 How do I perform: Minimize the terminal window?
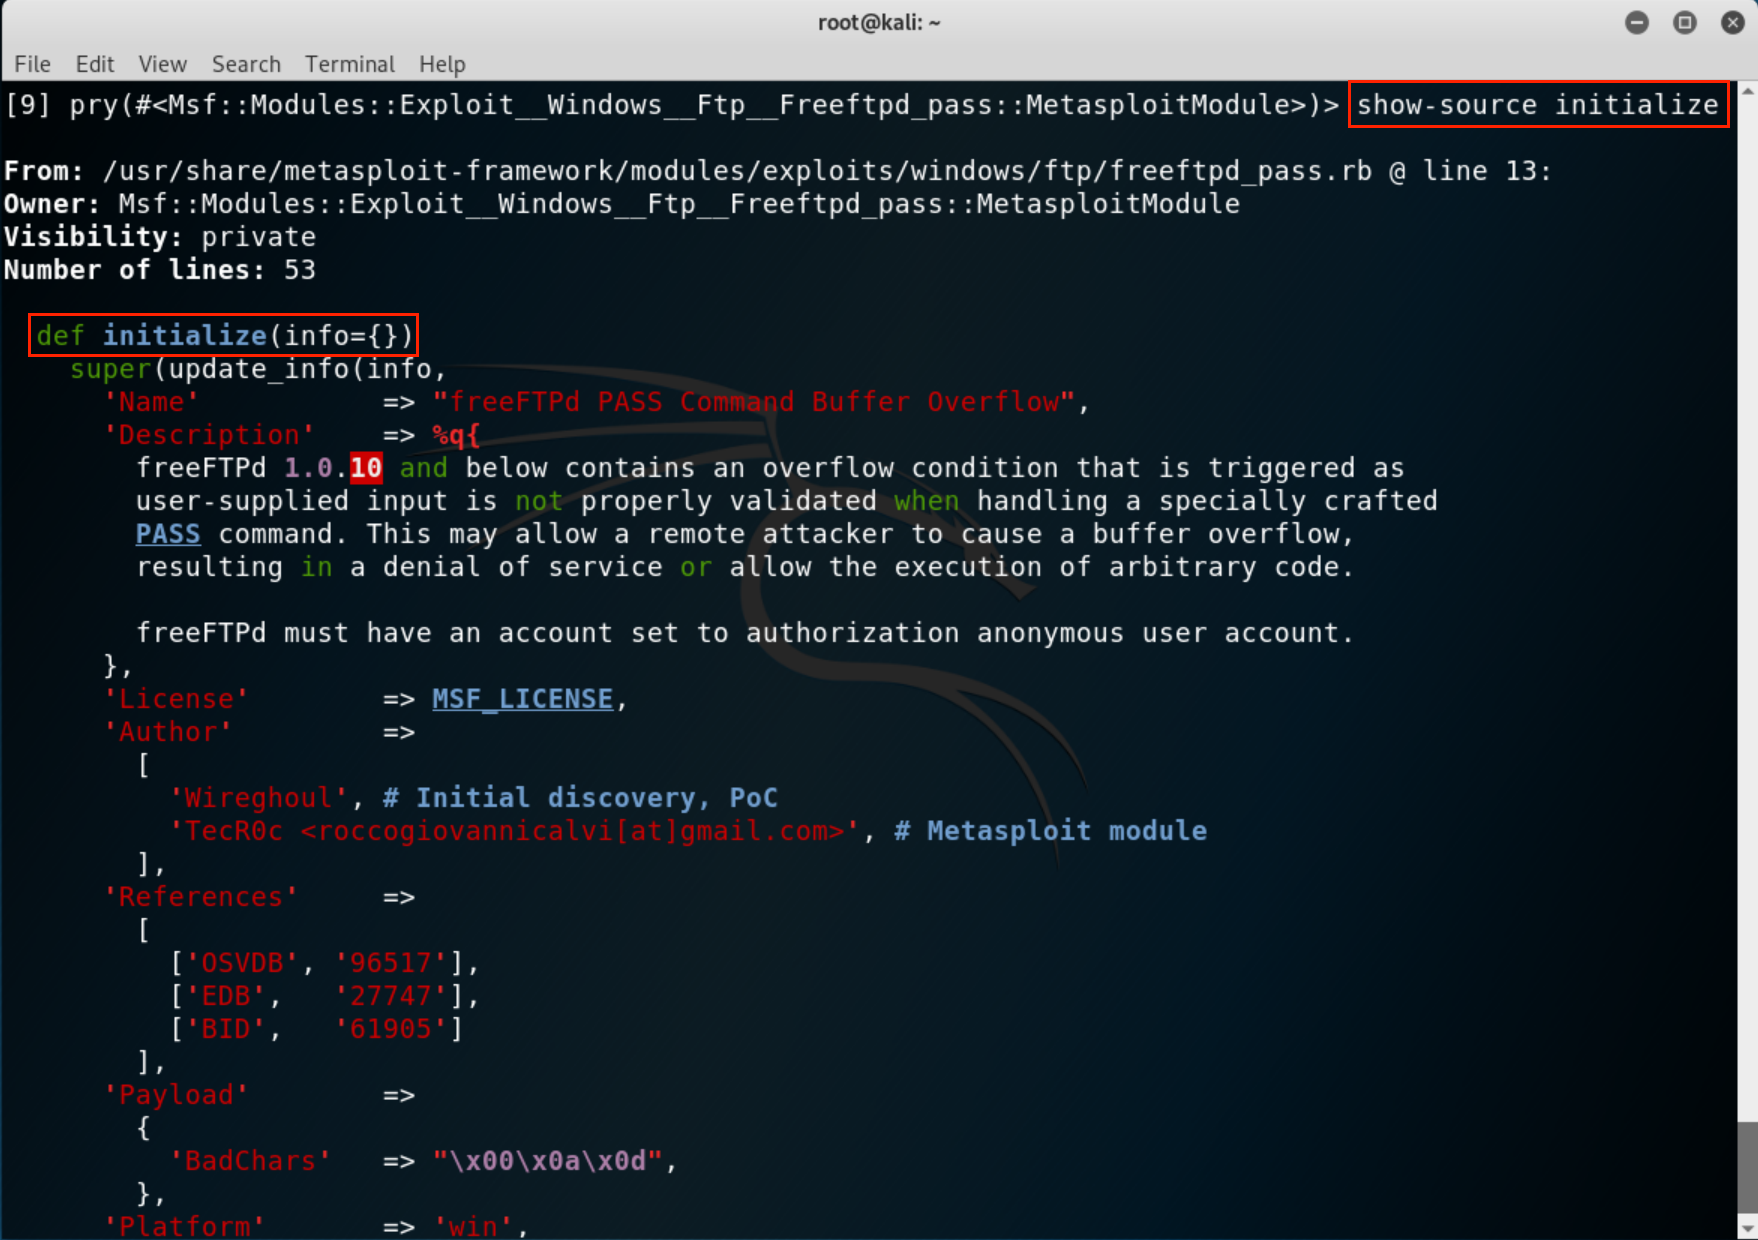pos(1637,22)
